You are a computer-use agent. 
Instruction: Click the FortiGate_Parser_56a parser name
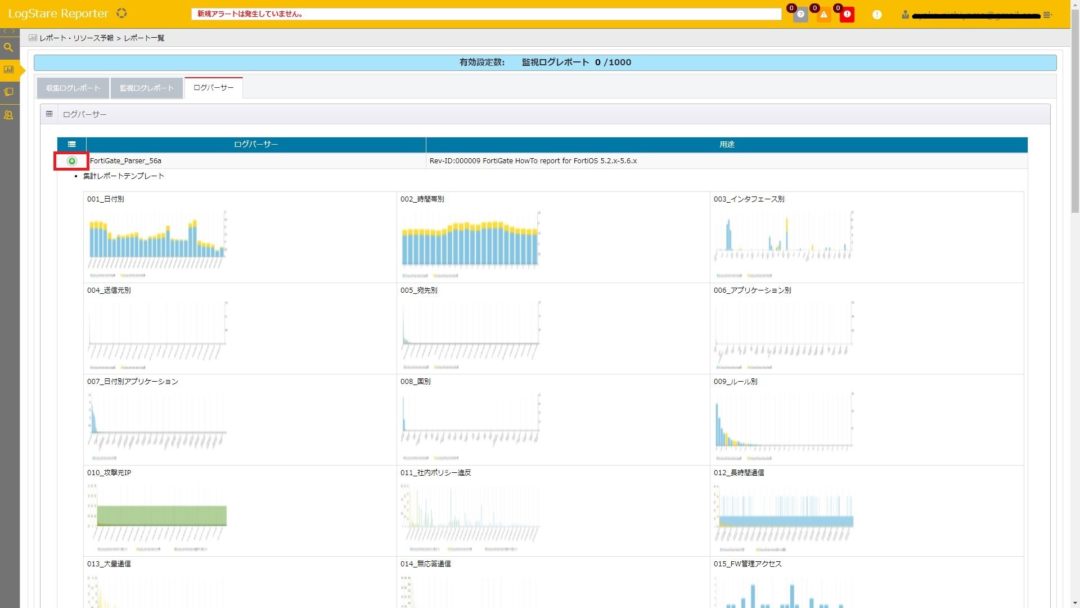pyautogui.click(x=125, y=161)
